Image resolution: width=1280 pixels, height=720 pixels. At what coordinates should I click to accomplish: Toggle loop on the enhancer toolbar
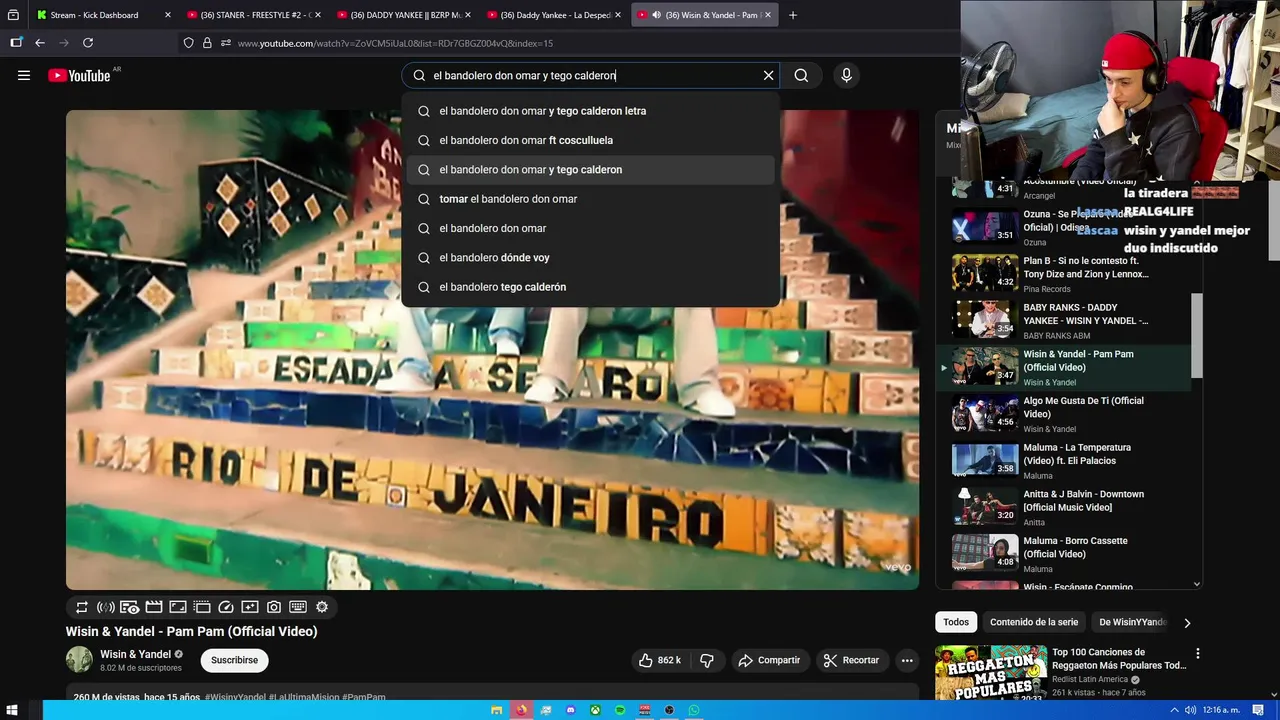pos(82,607)
